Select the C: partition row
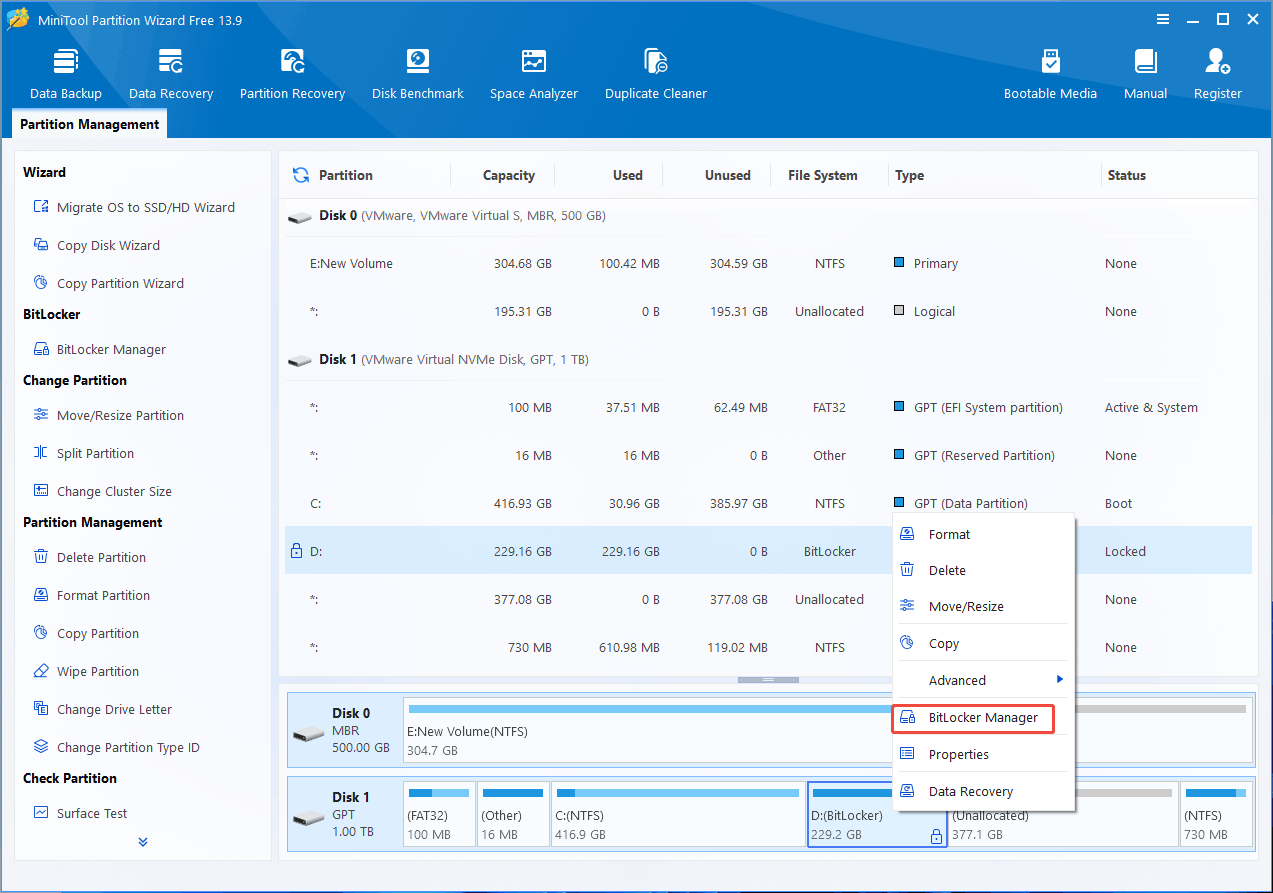This screenshot has width=1273, height=893. [768, 504]
